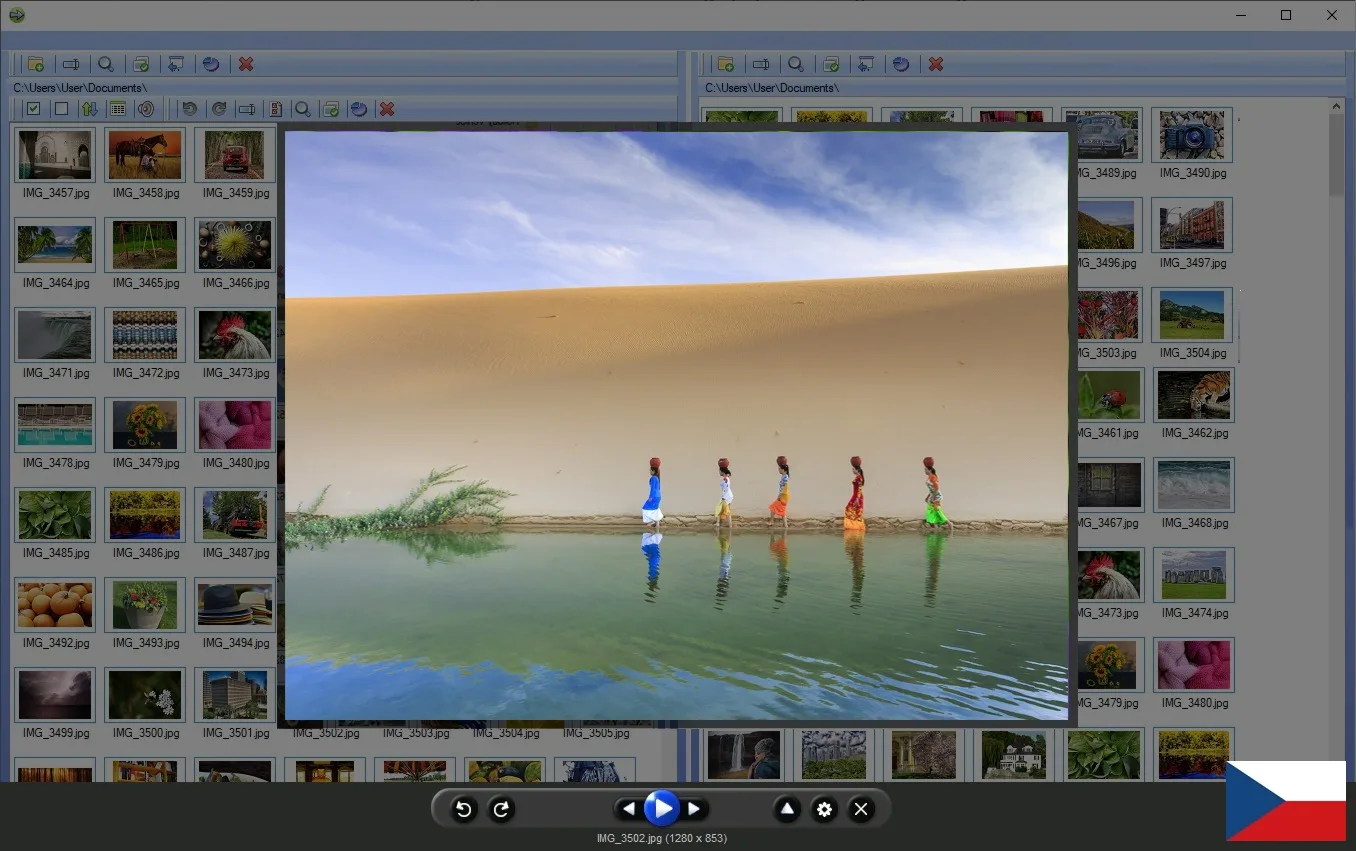Click new folder icon in left pane toolbar
This screenshot has width=1356, height=851.
pyautogui.click(x=36, y=64)
